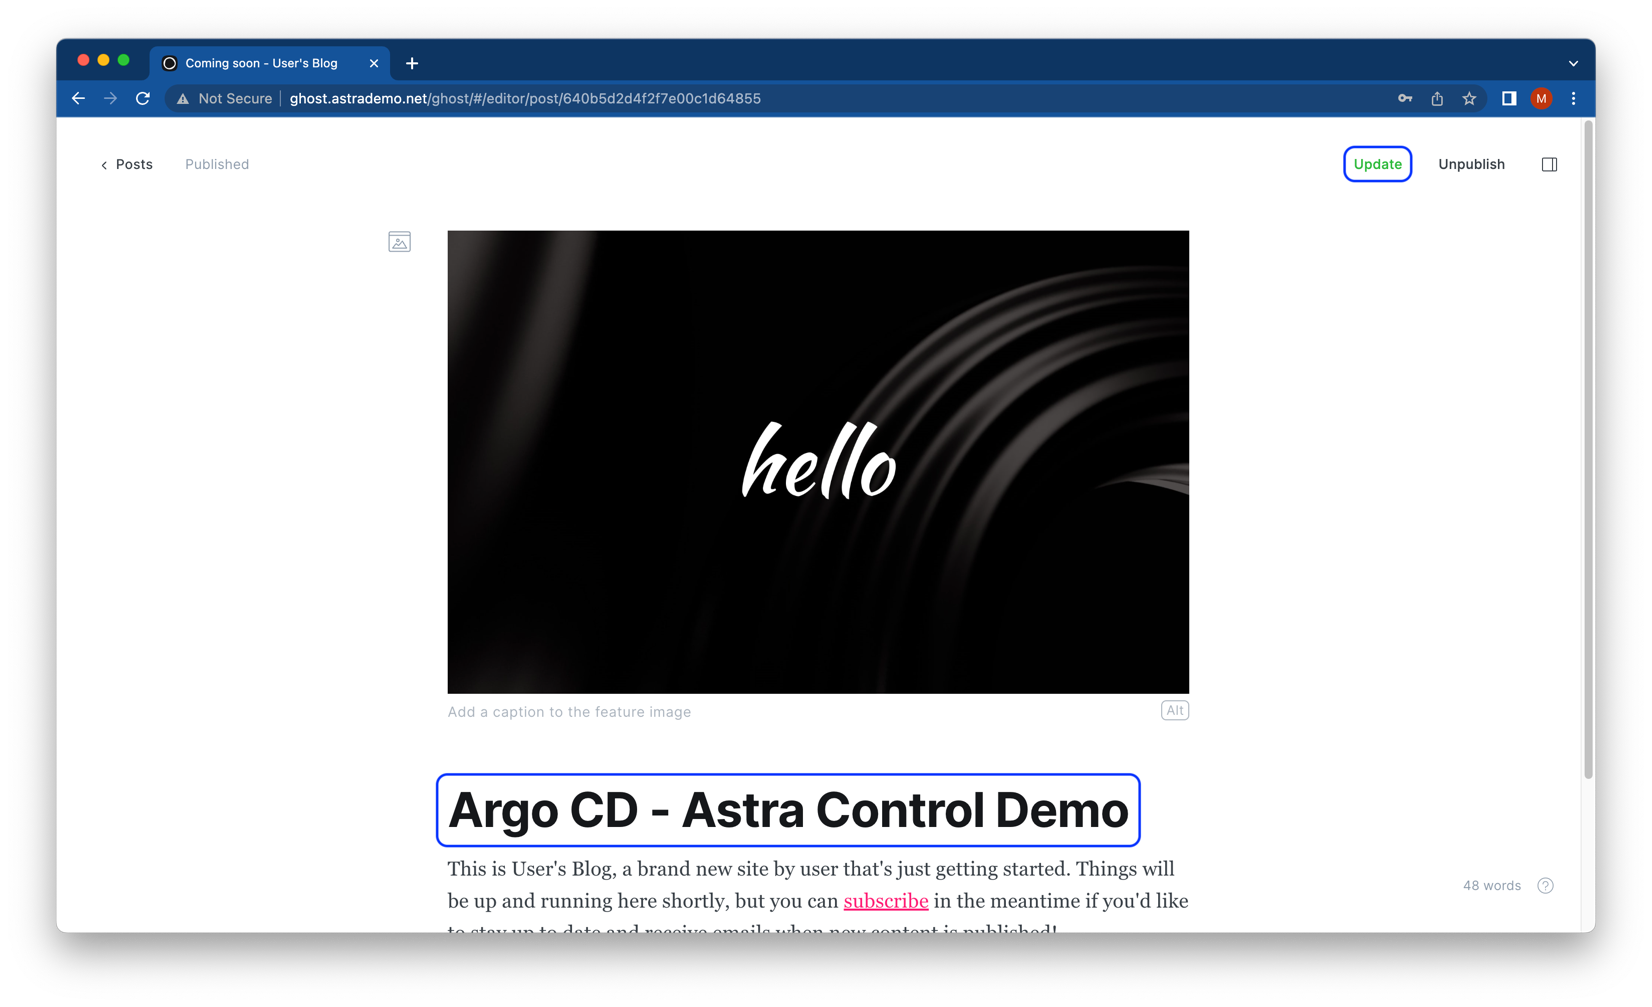This screenshot has height=1007, width=1652.
Task: Click the Not Secure warning icon
Action: point(183,99)
